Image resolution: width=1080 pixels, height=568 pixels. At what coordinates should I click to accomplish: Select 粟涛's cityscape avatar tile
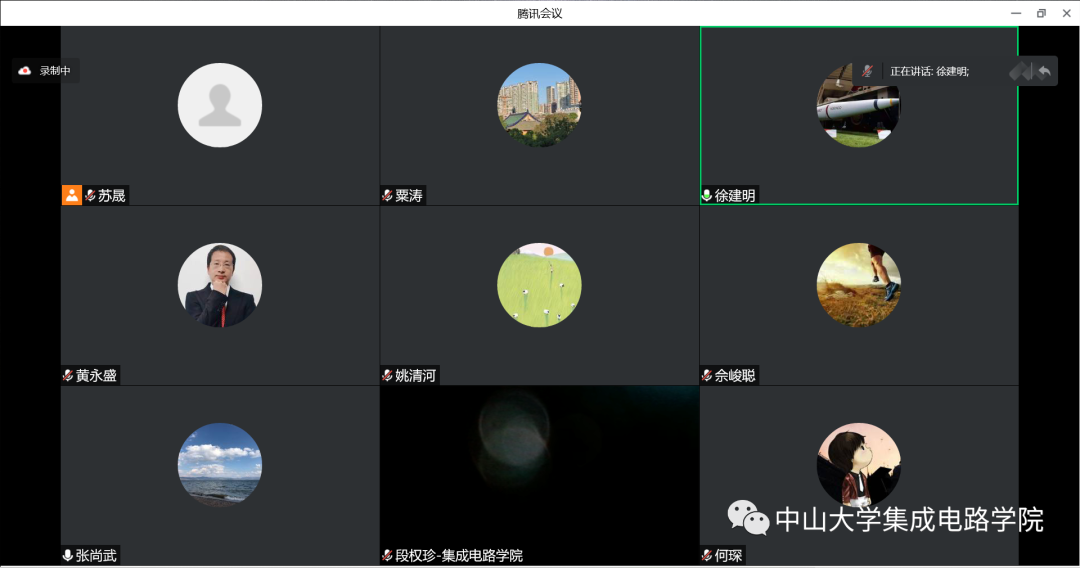539,105
